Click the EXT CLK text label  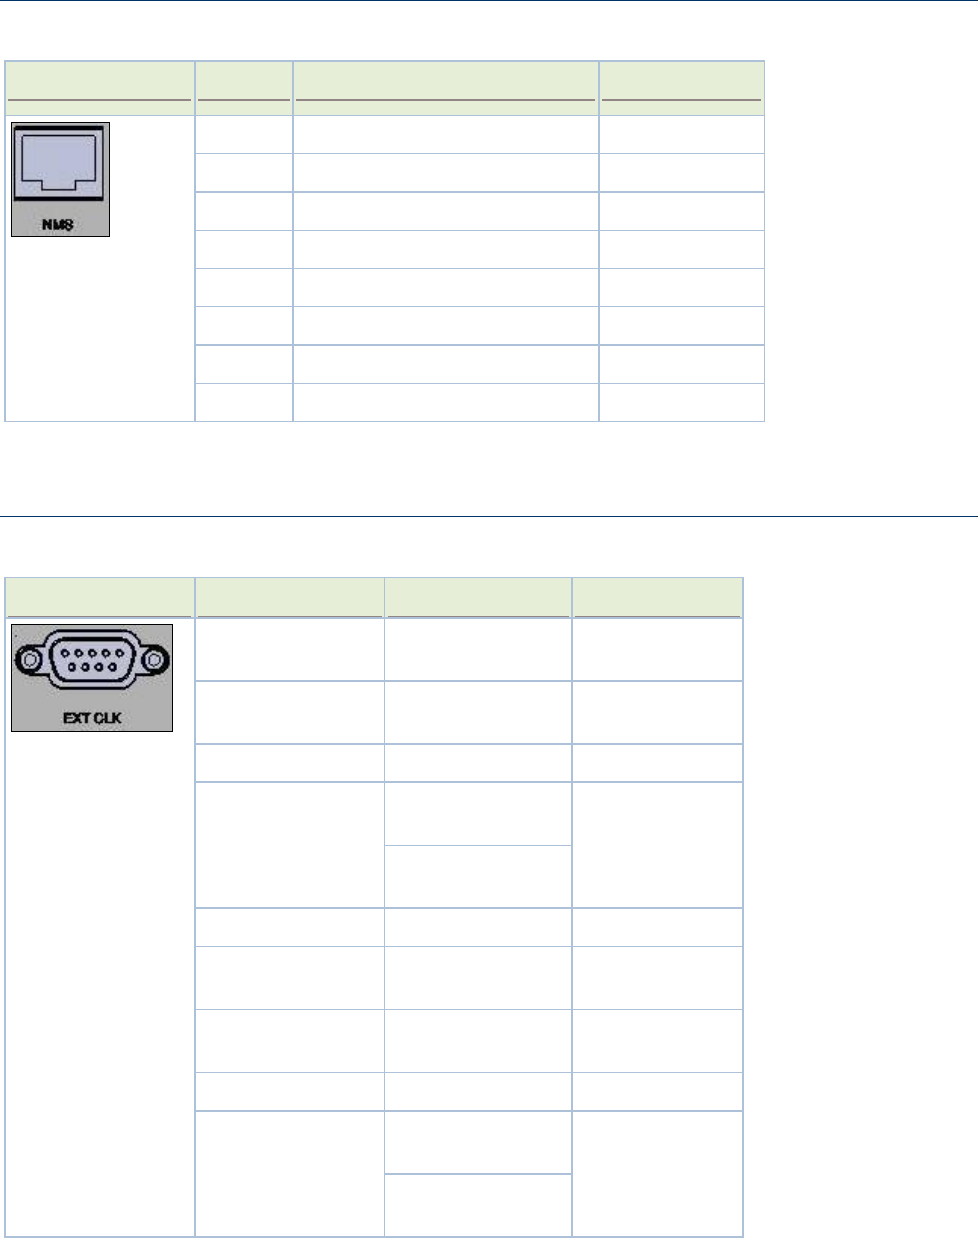point(92,717)
